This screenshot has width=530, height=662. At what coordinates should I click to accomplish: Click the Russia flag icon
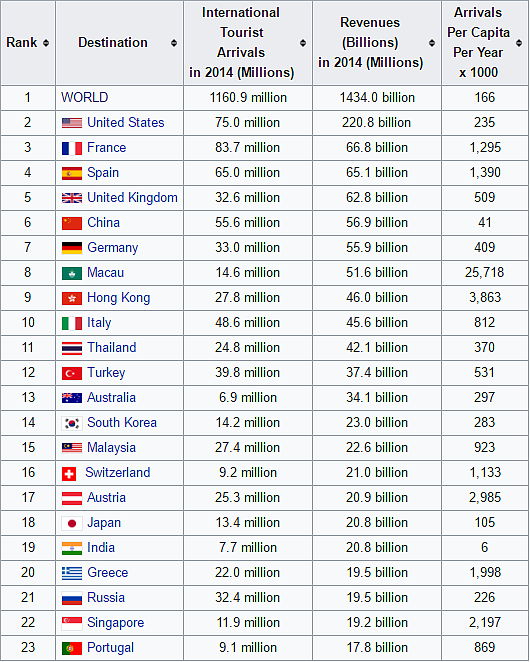[72, 598]
